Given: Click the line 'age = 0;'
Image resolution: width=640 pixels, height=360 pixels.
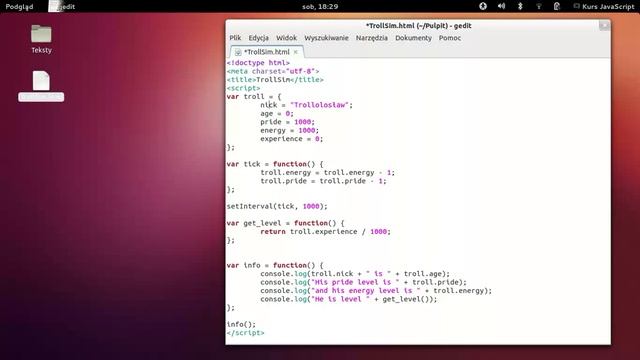Looking at the screenshot, I should tap(277, 113).
